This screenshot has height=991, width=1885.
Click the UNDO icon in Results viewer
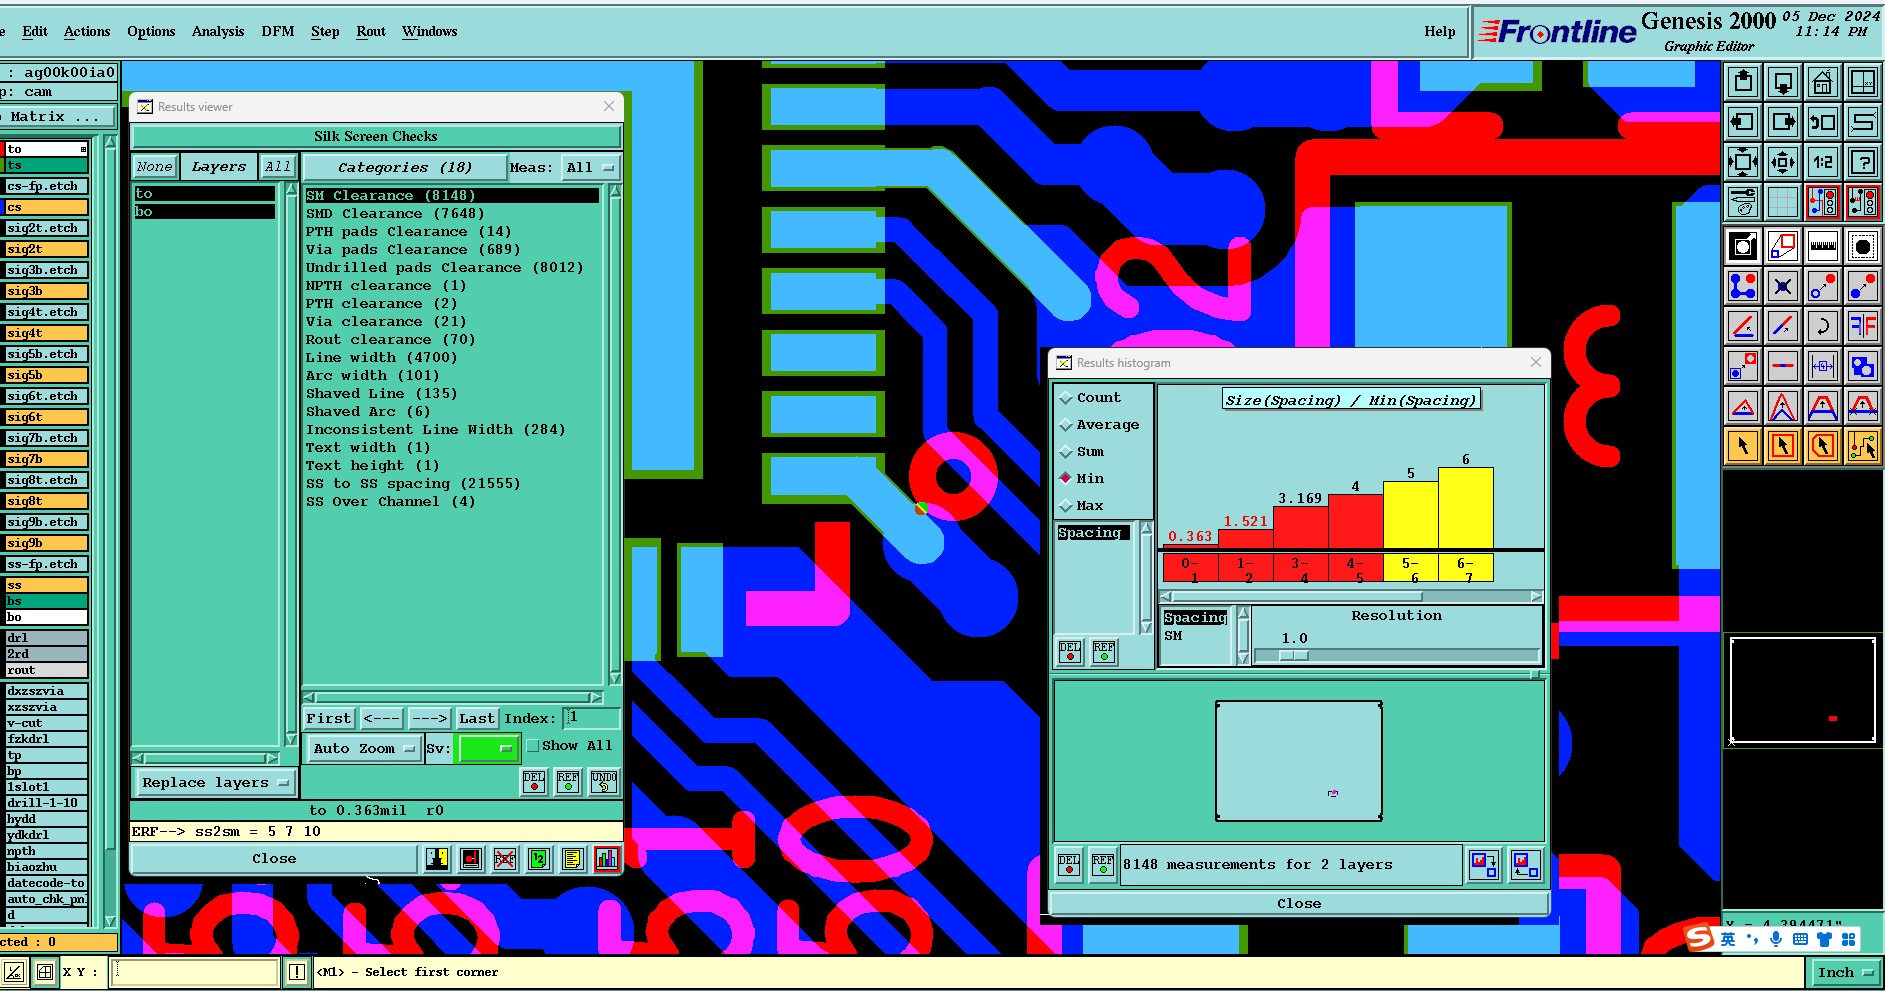(x=604, y=782)
